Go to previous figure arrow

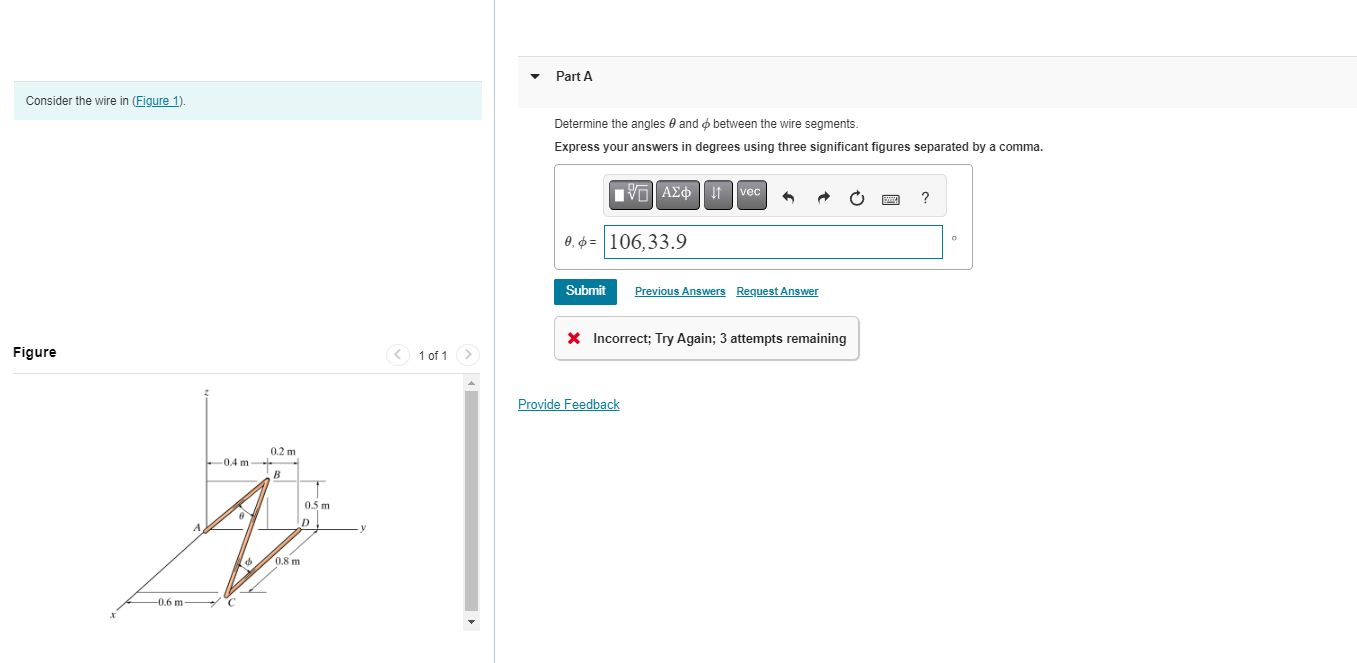coord(398,355)
